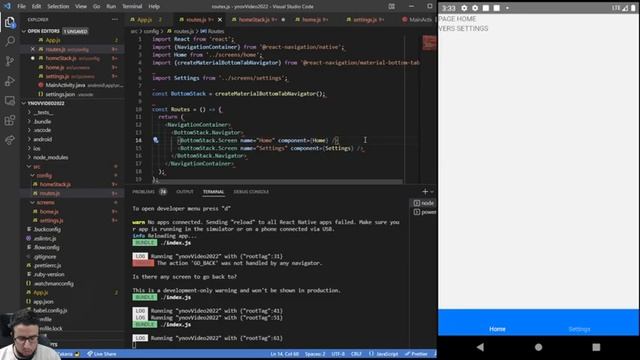Tap the Home bottom tab in emulator

click(497, 329)
